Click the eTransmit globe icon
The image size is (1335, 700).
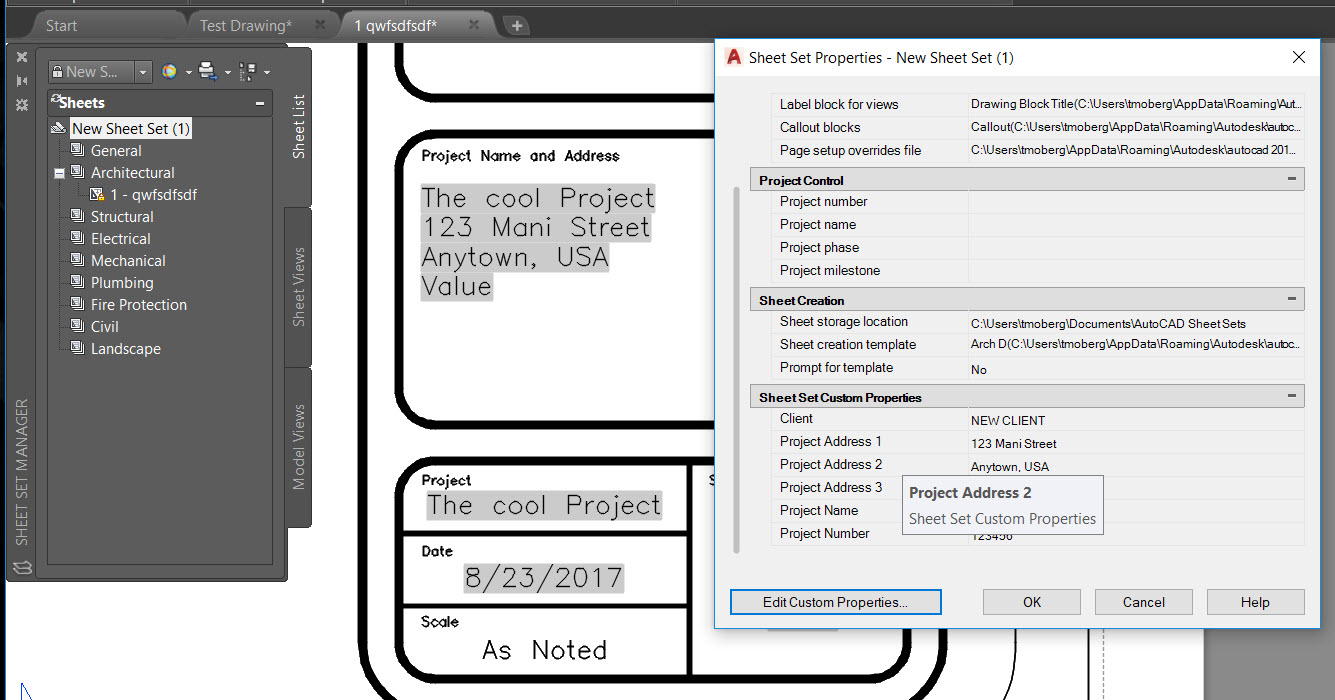click(170, 70)
